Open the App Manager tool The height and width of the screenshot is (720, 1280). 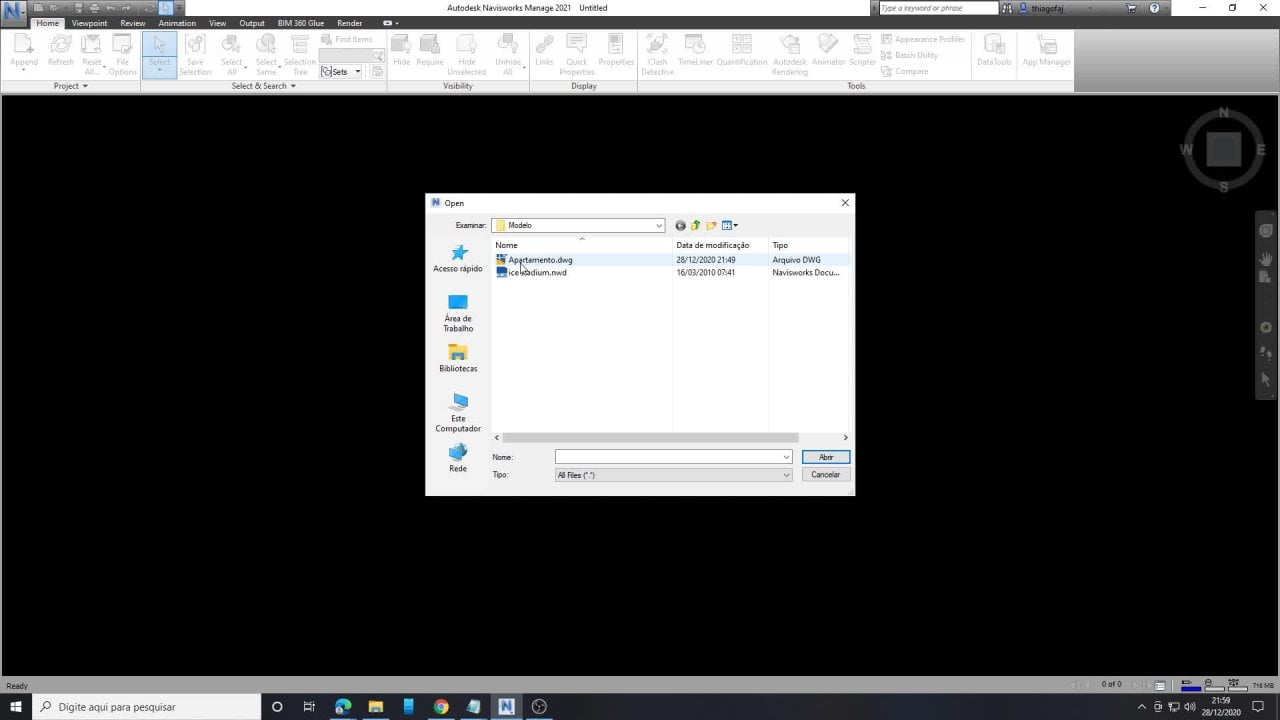1046,50
